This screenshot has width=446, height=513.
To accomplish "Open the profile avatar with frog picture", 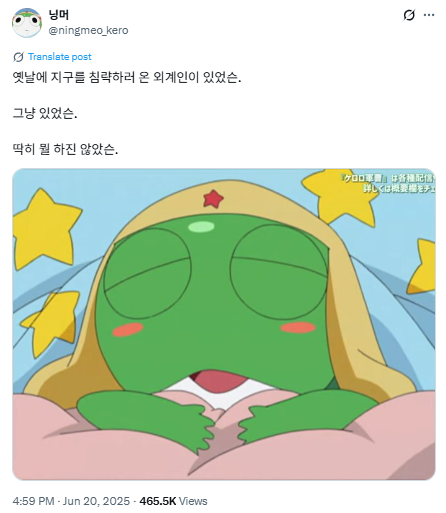I will pyautogui.click(x=27, y=23).
